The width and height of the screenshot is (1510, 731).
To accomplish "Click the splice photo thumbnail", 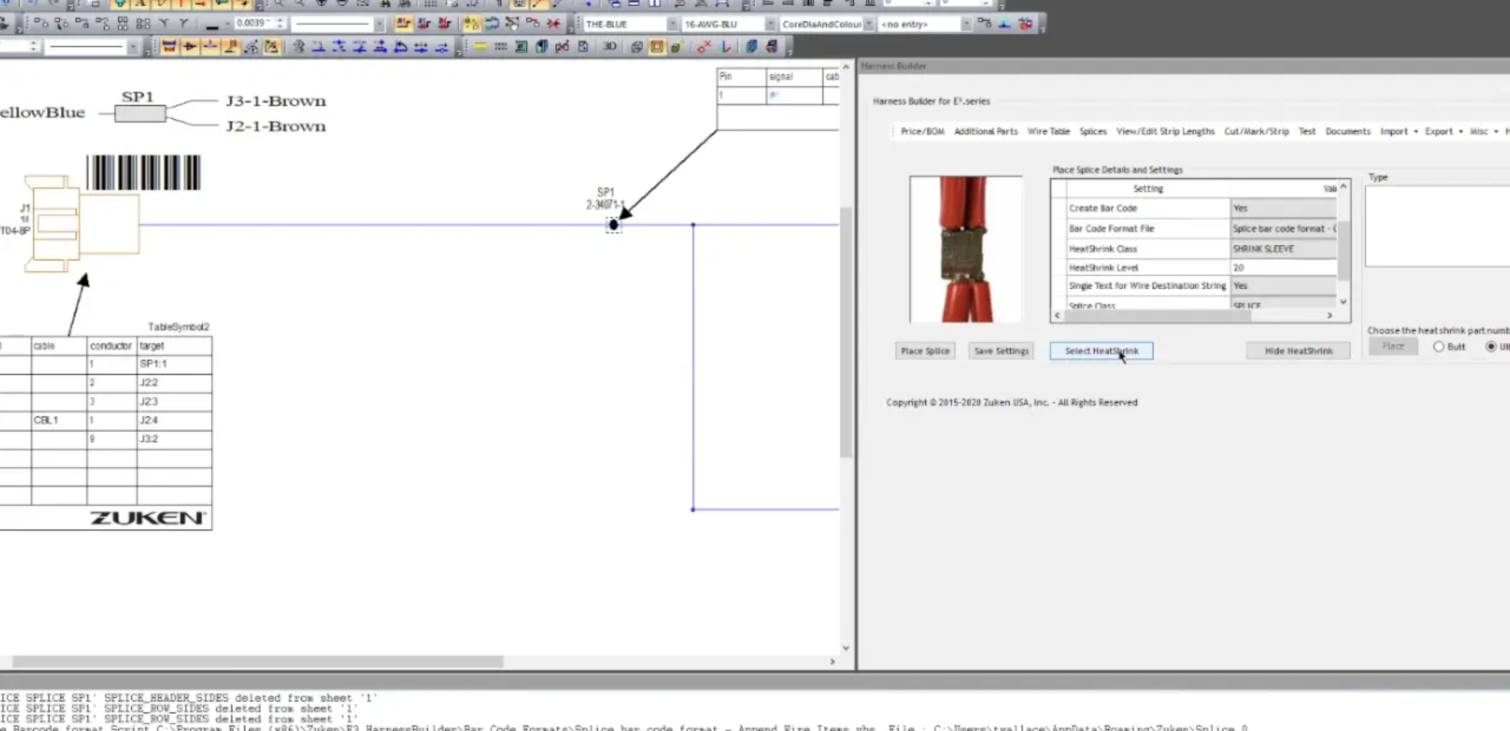I will click(966, 249).
